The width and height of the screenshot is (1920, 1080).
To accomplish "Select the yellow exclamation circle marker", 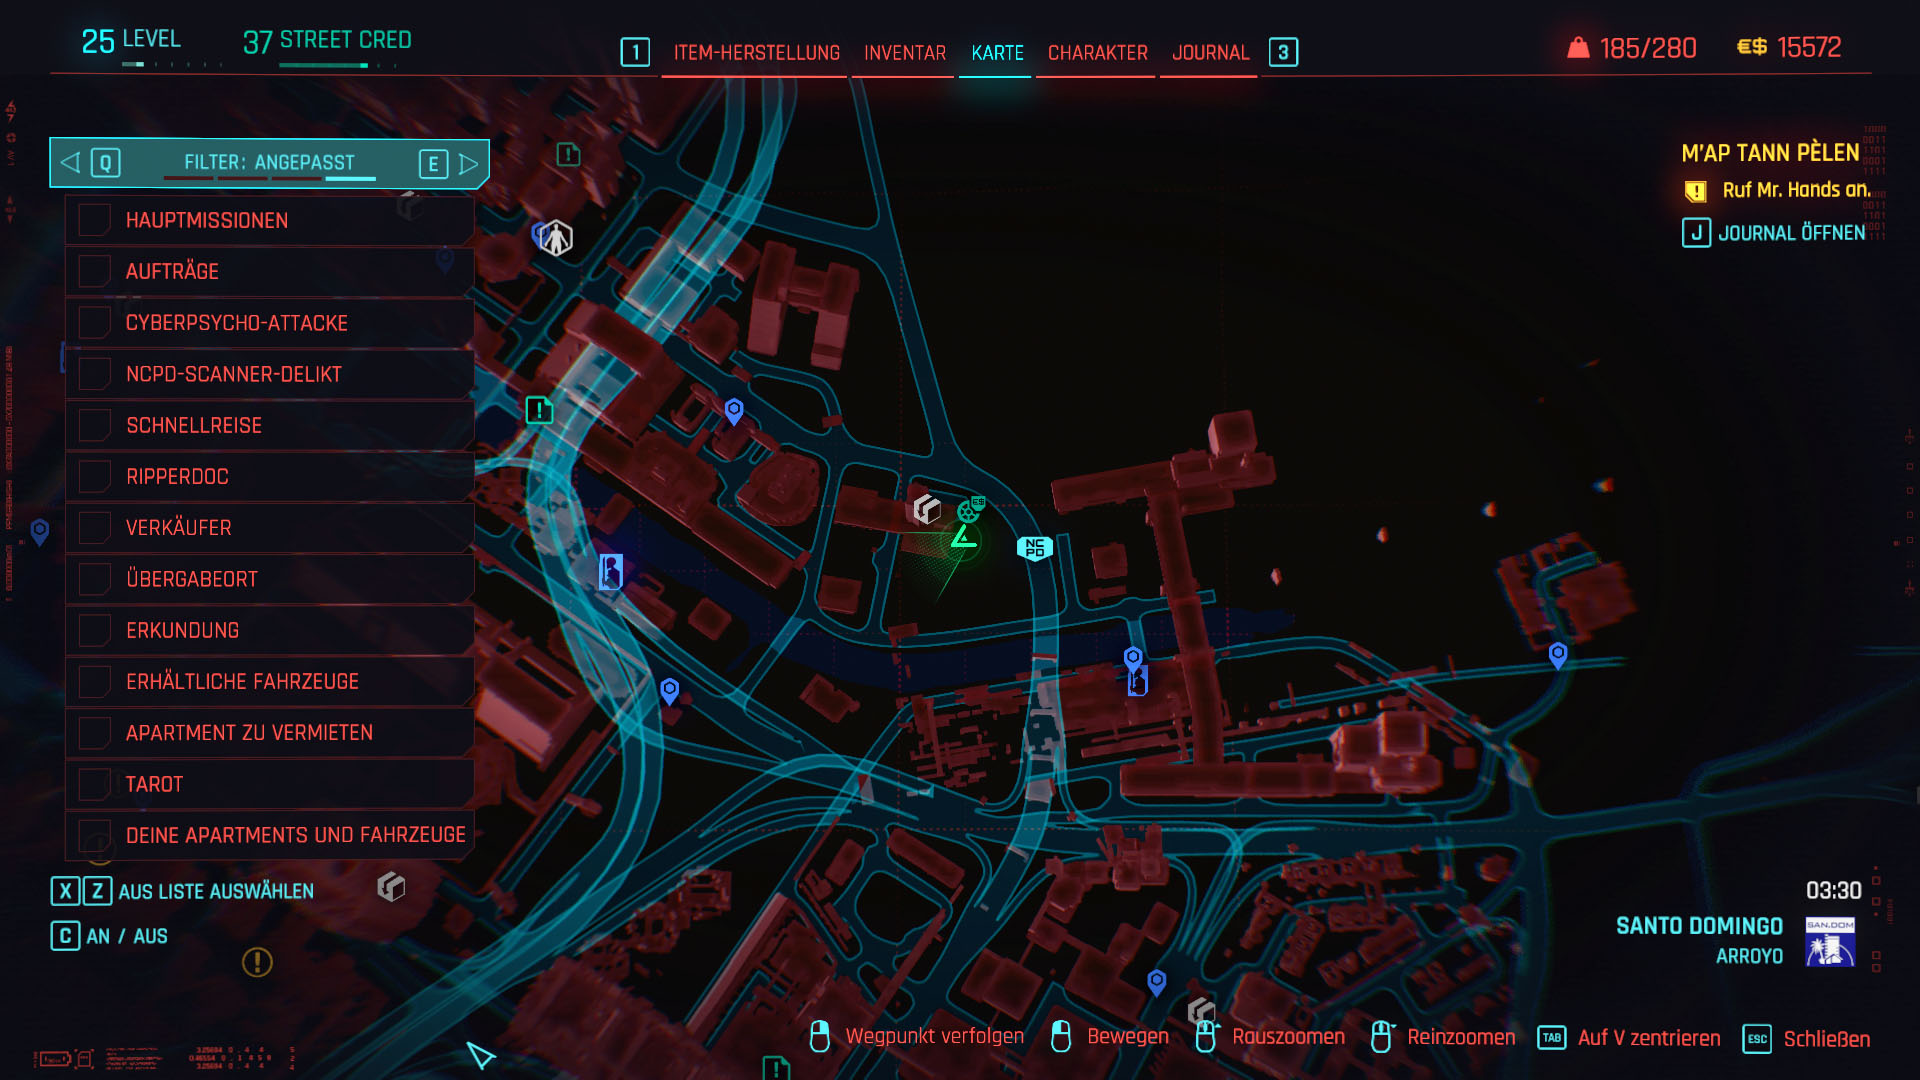I will (257, 962).
